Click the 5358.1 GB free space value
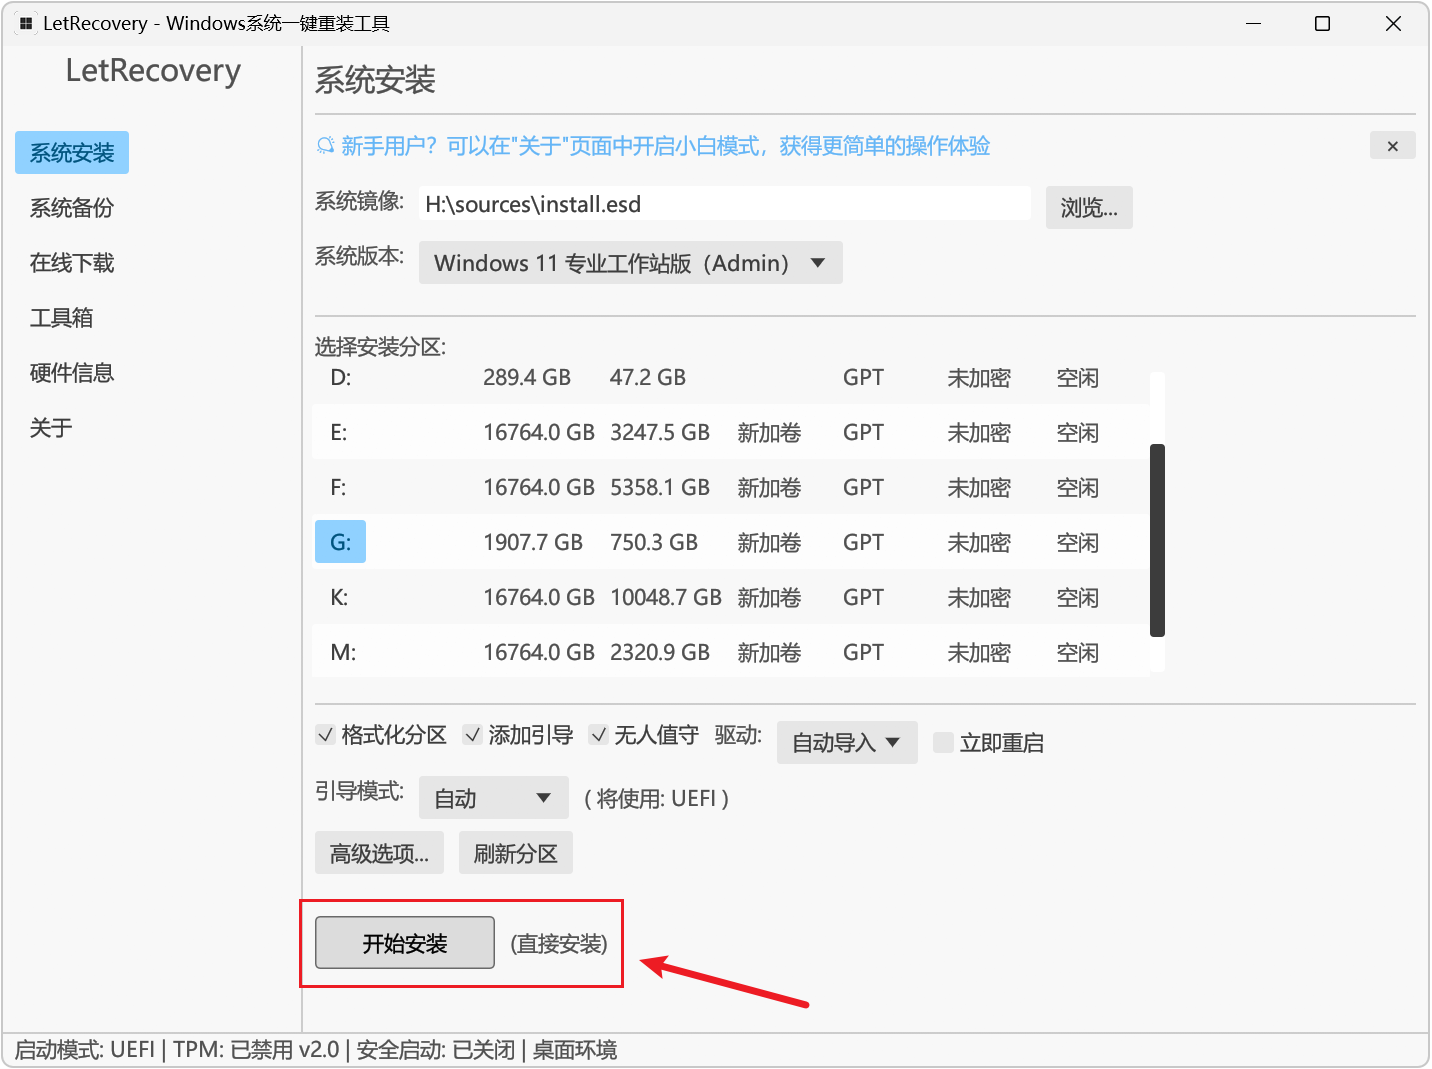This screenshot has height=1069, width=1432. pos(660,487)
